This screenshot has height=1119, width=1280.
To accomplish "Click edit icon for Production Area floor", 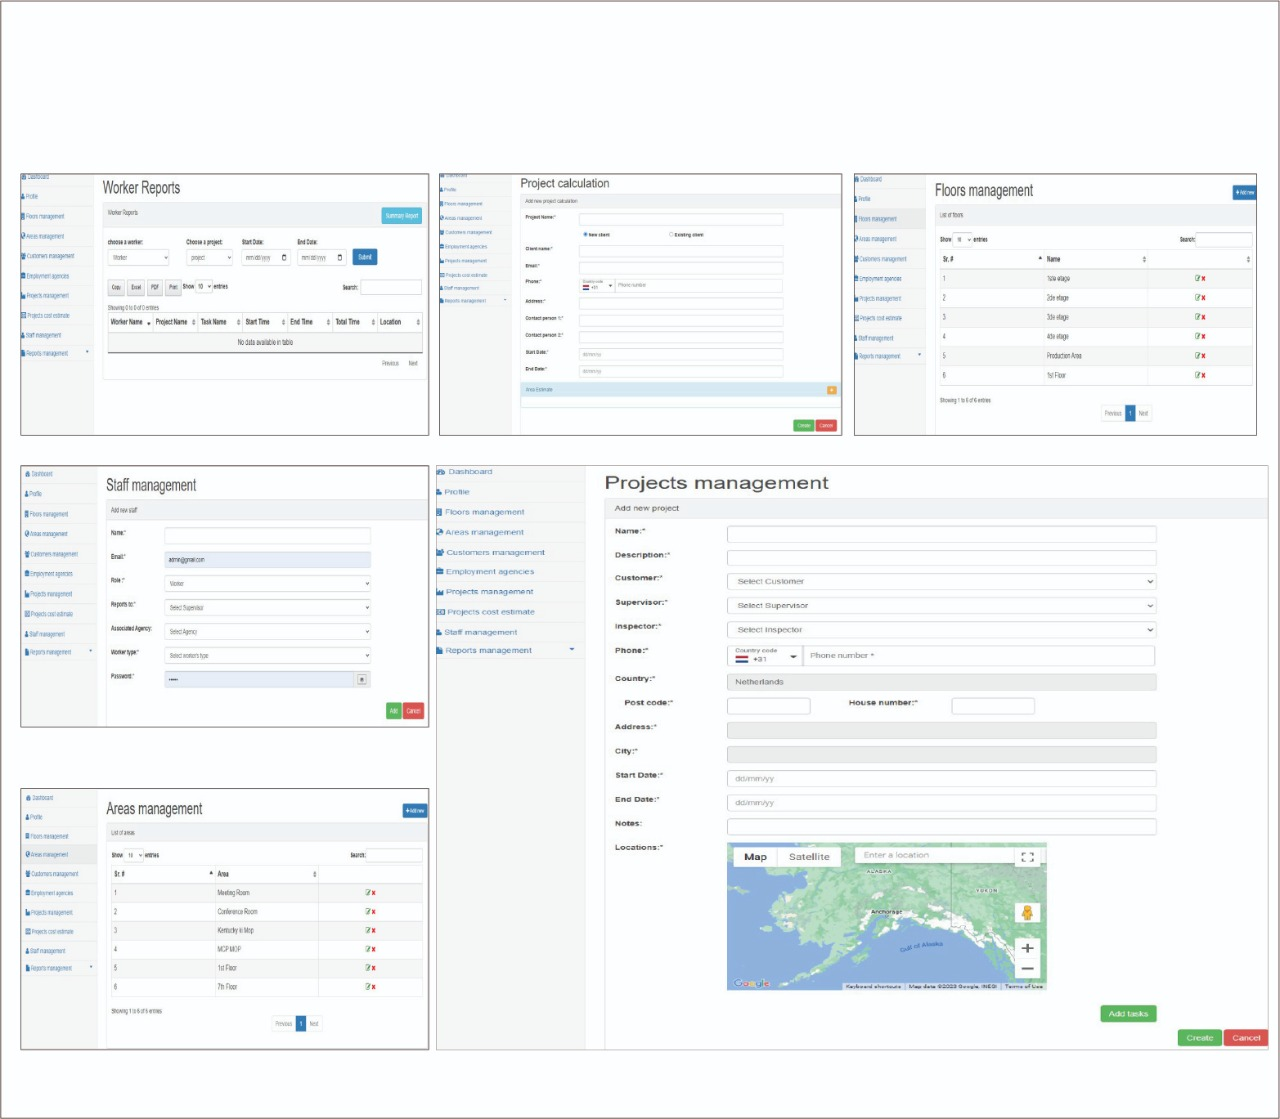I will click(1197, 356).
